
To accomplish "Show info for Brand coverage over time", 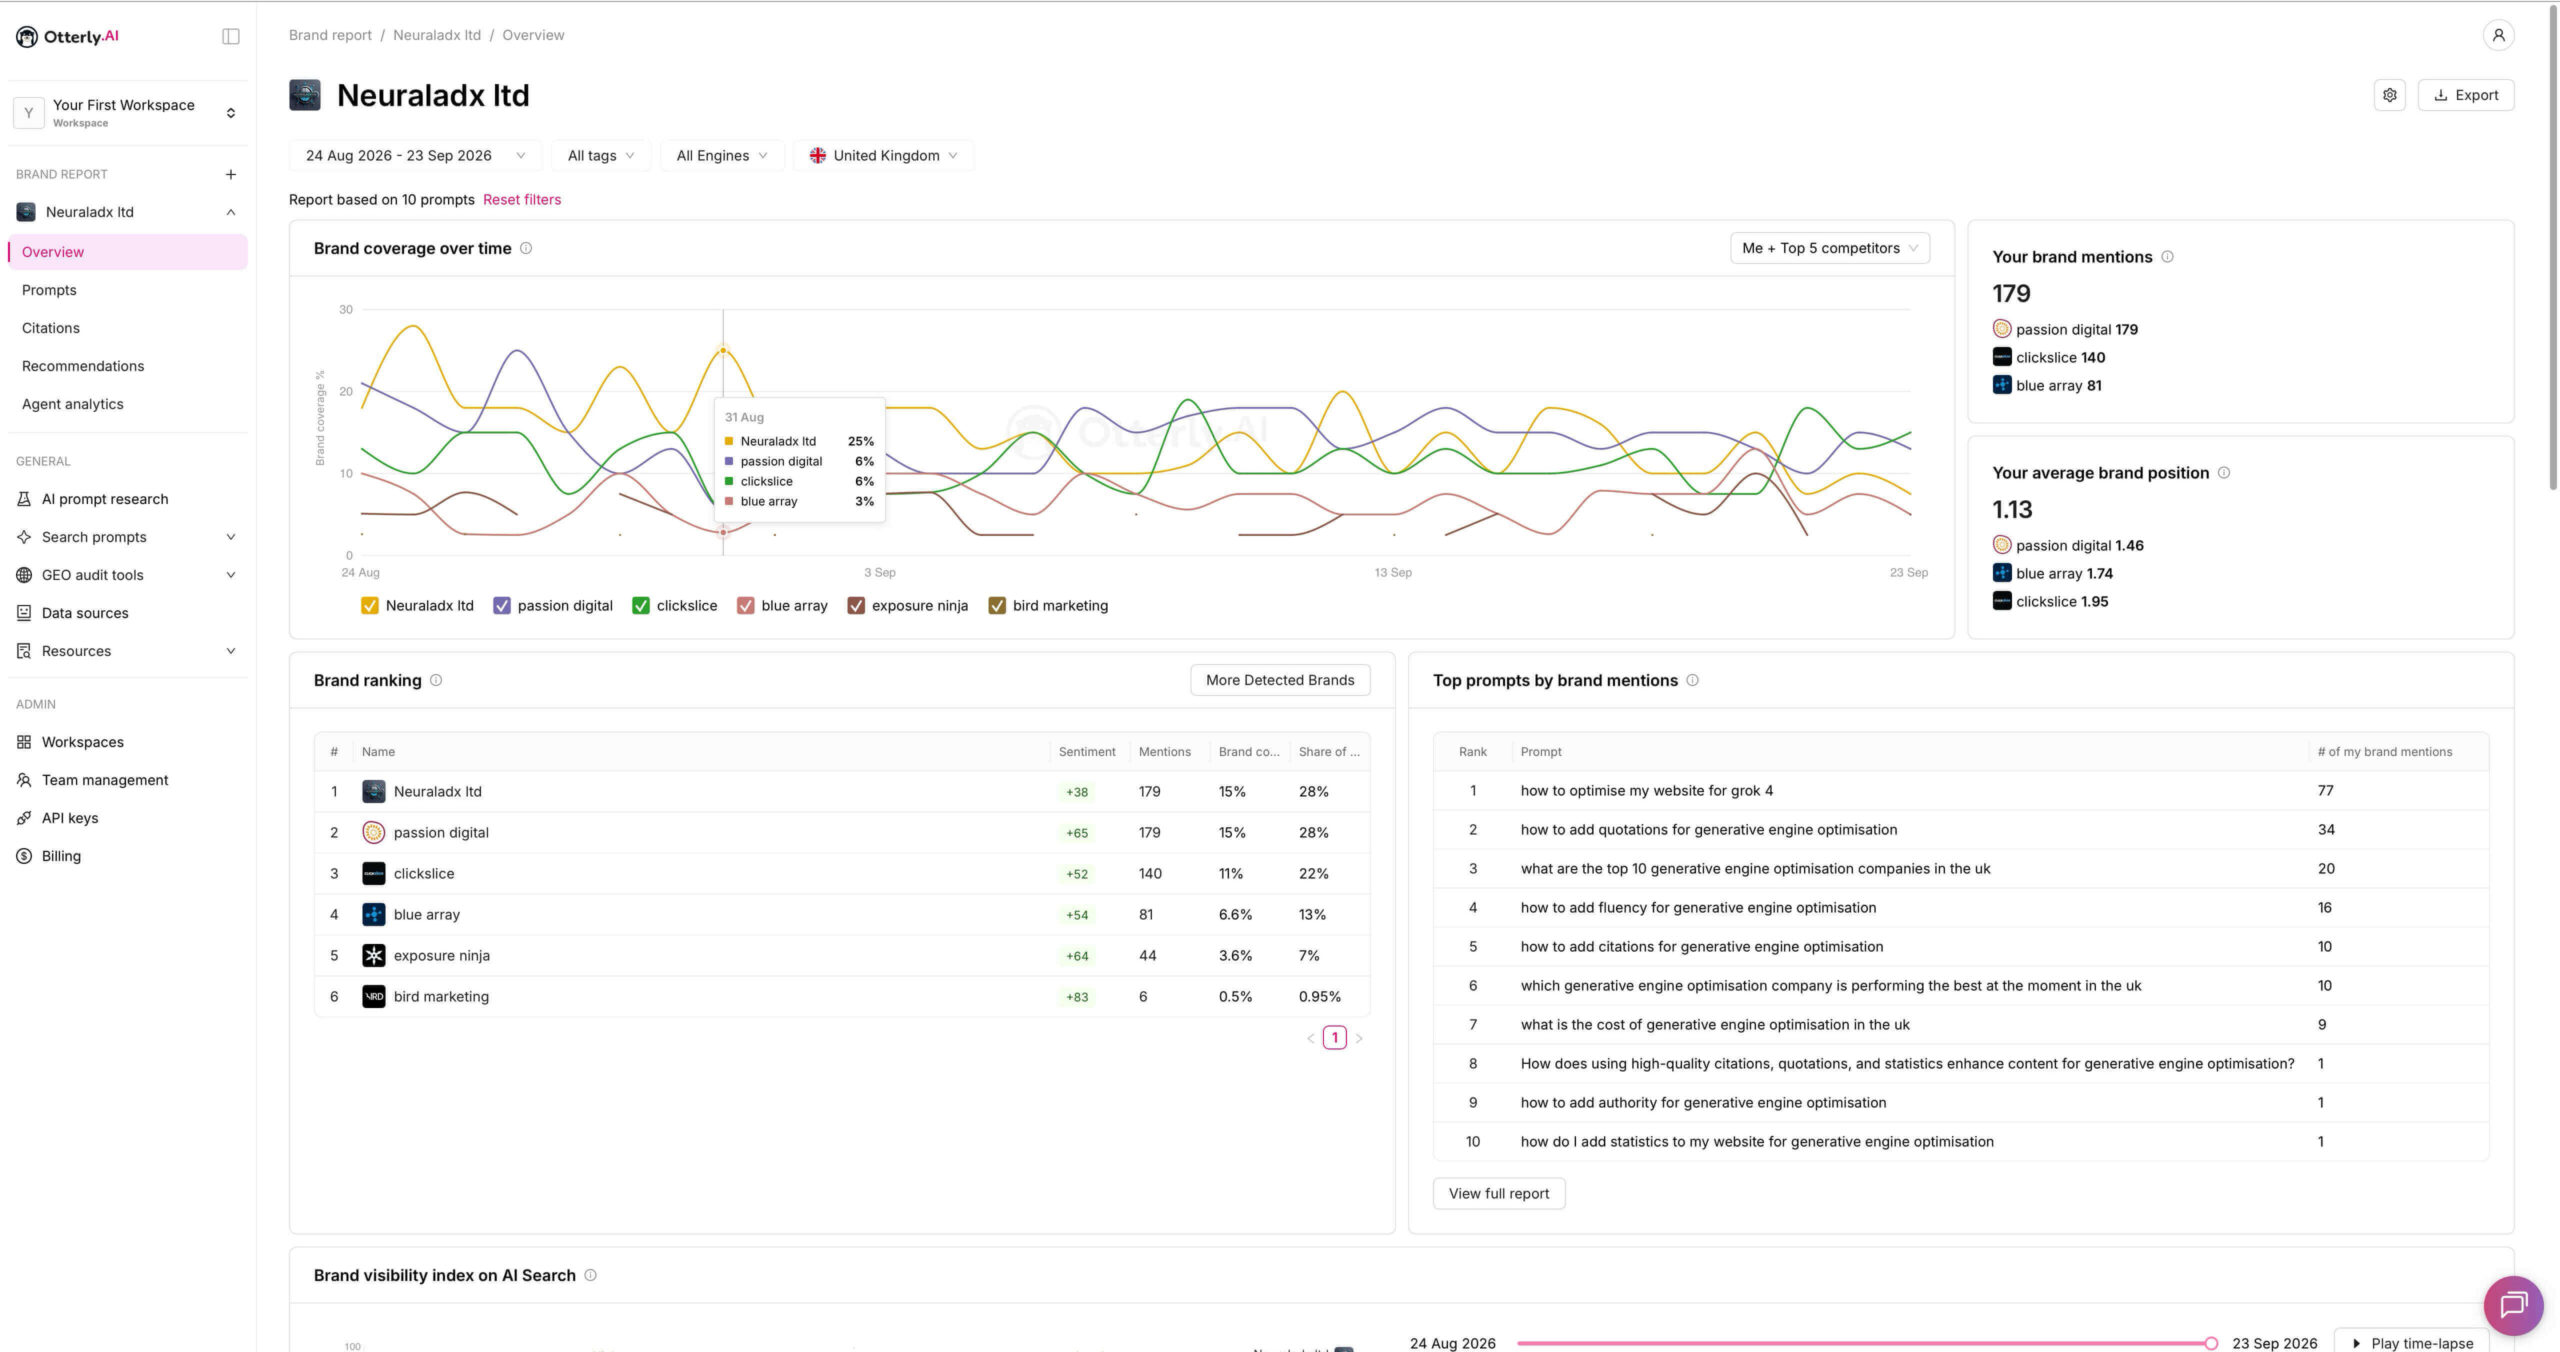I will 526,248.
